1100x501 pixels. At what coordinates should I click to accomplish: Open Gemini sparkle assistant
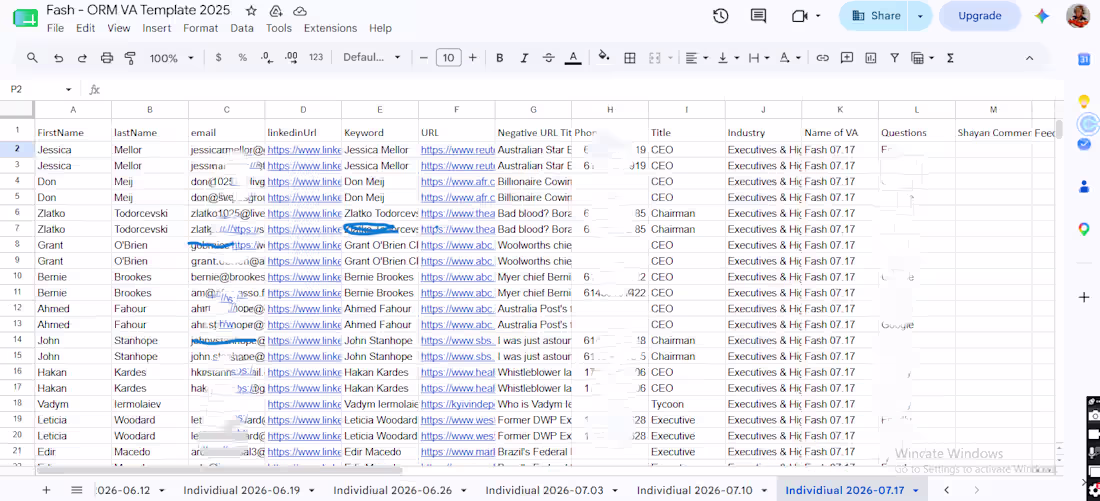1041,16
